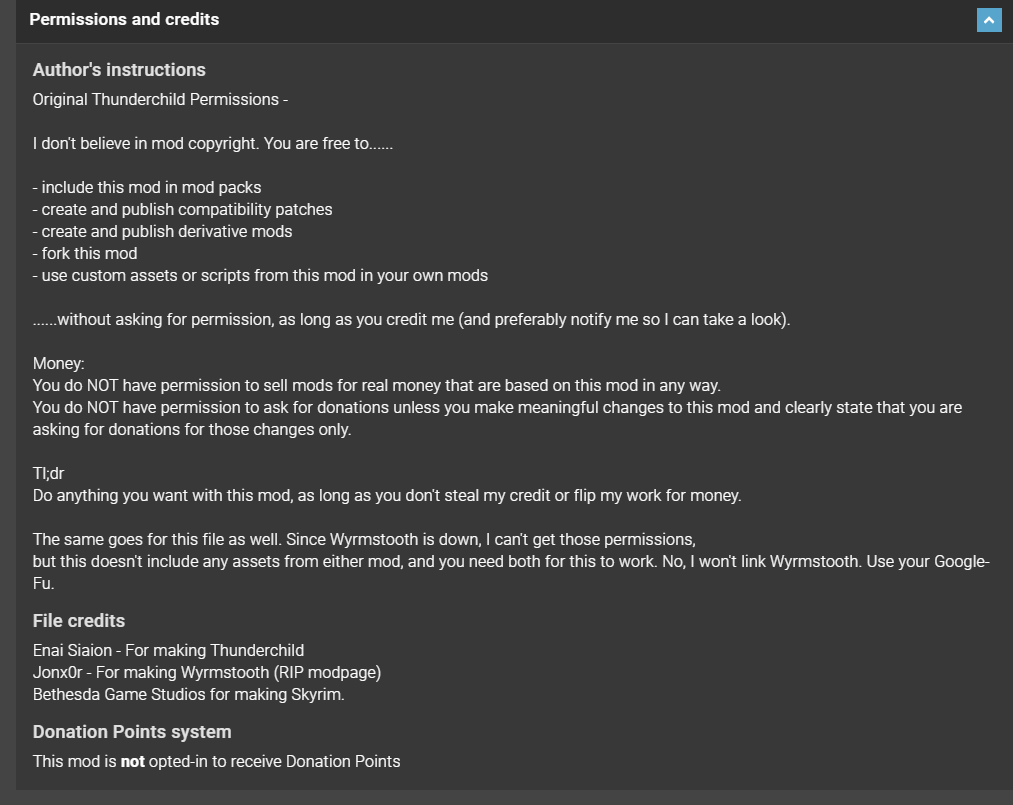Click the 'Bethesda Game Studios' credit line

tap(188, 694)
